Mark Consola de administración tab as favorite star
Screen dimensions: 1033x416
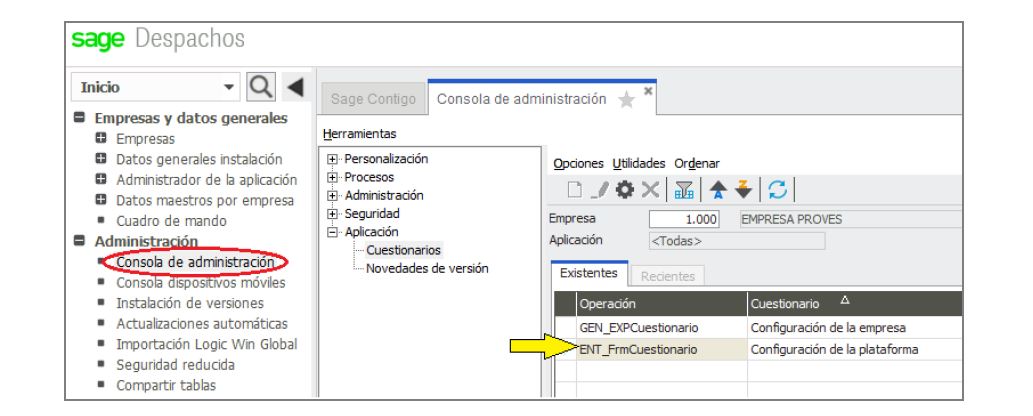(x=627, y=100)
